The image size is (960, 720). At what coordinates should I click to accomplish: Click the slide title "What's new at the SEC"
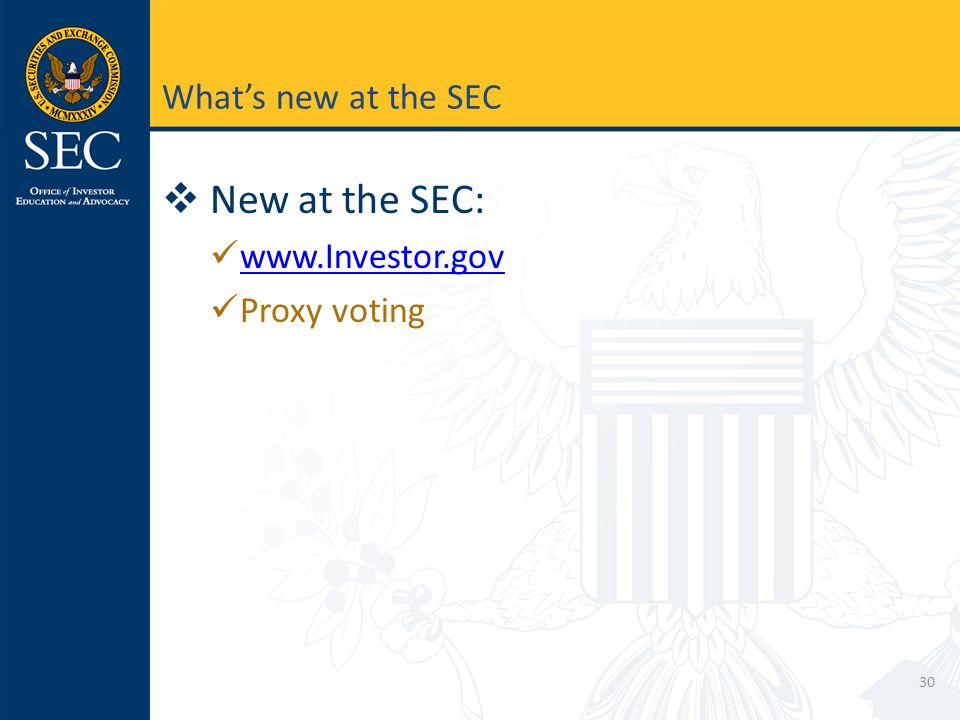coord(332,97)
